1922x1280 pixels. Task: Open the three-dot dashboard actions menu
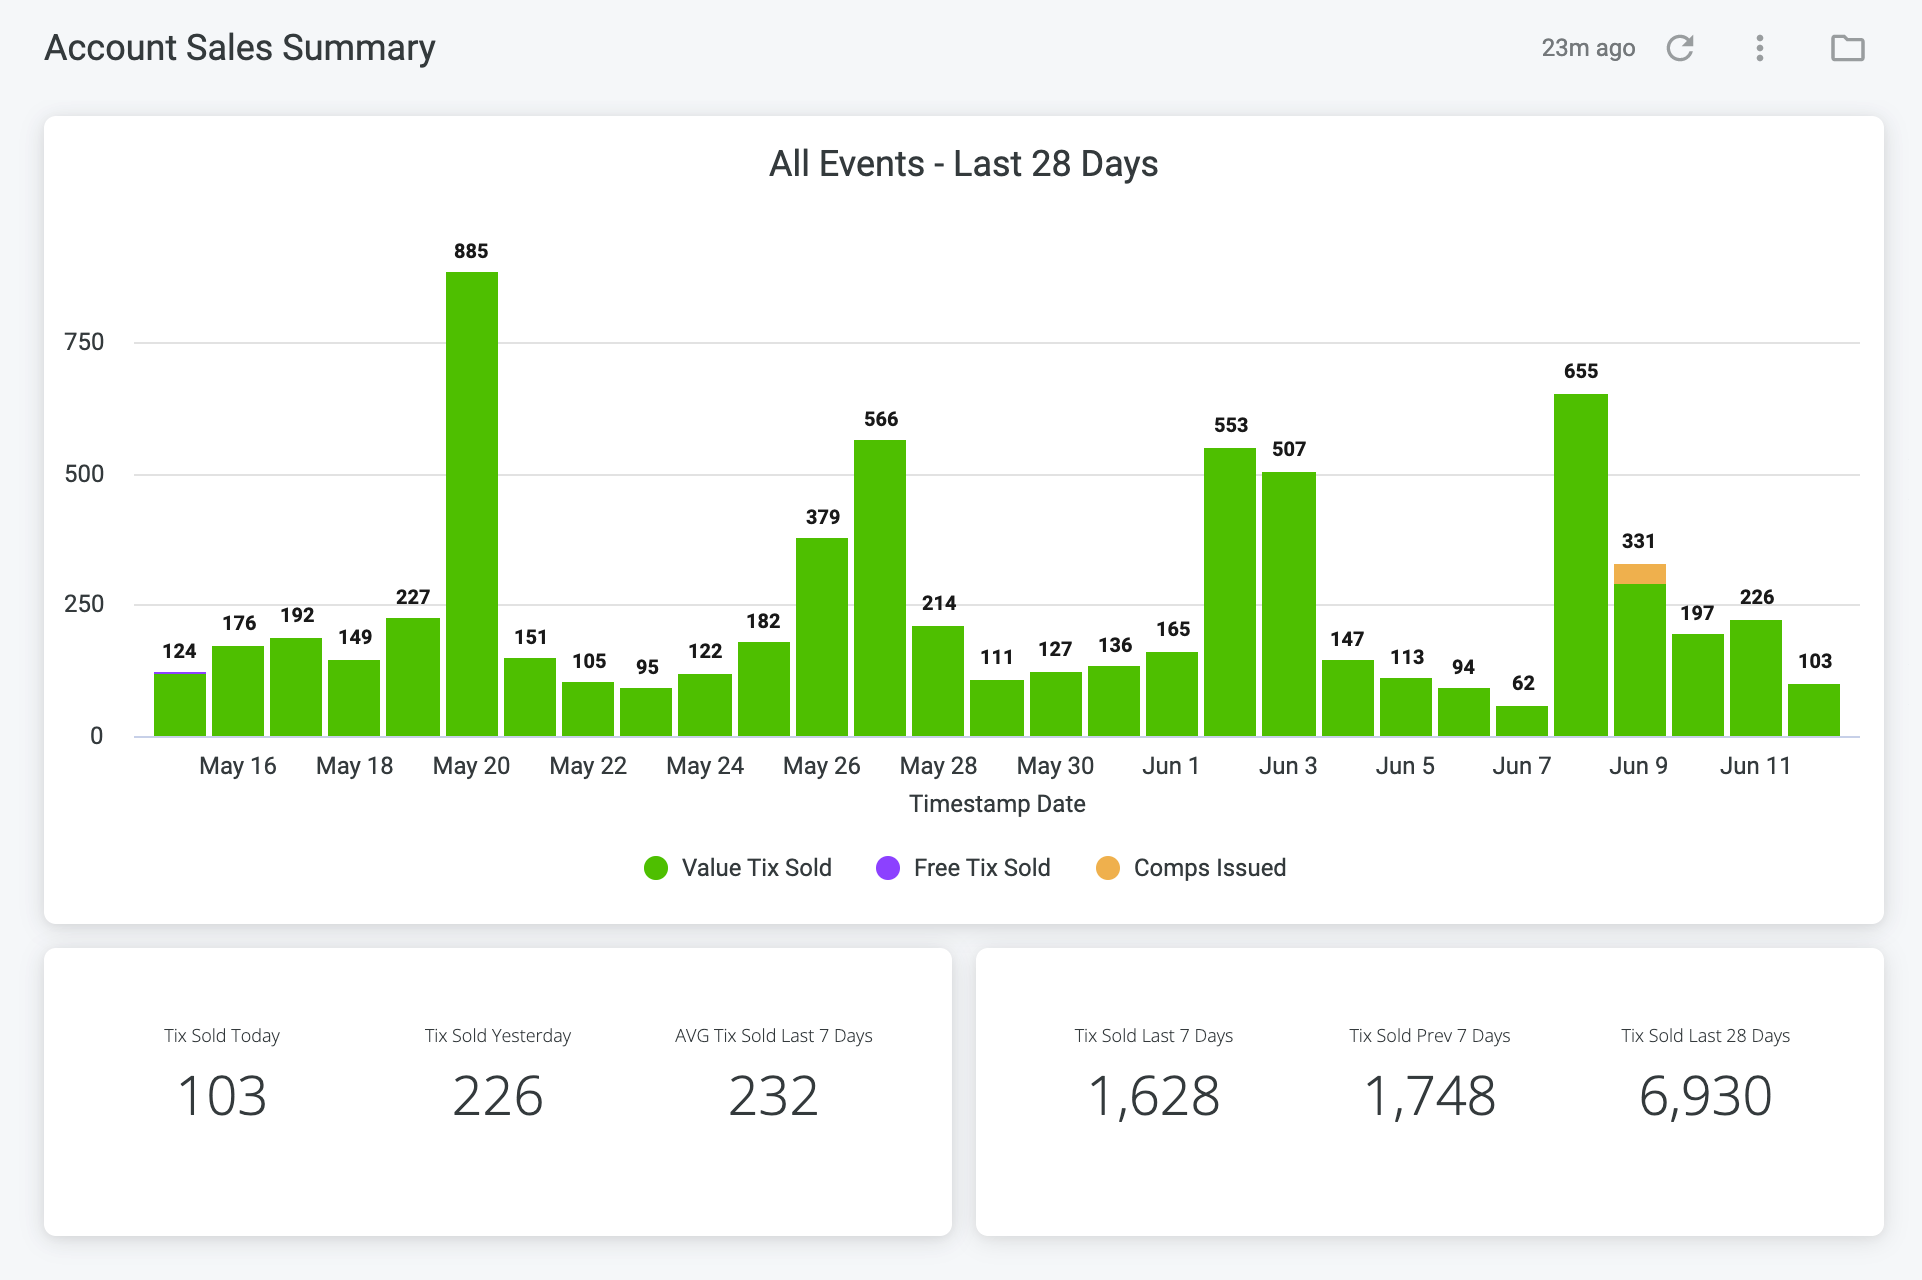tap(1760, 48)
